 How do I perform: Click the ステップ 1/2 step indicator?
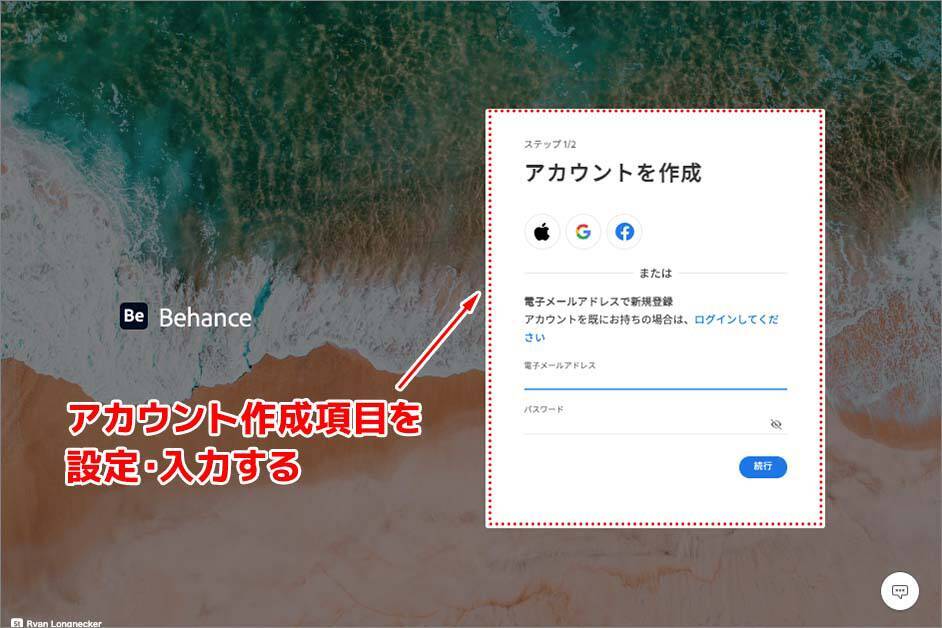pyautogui.click(x=550, y=144)
